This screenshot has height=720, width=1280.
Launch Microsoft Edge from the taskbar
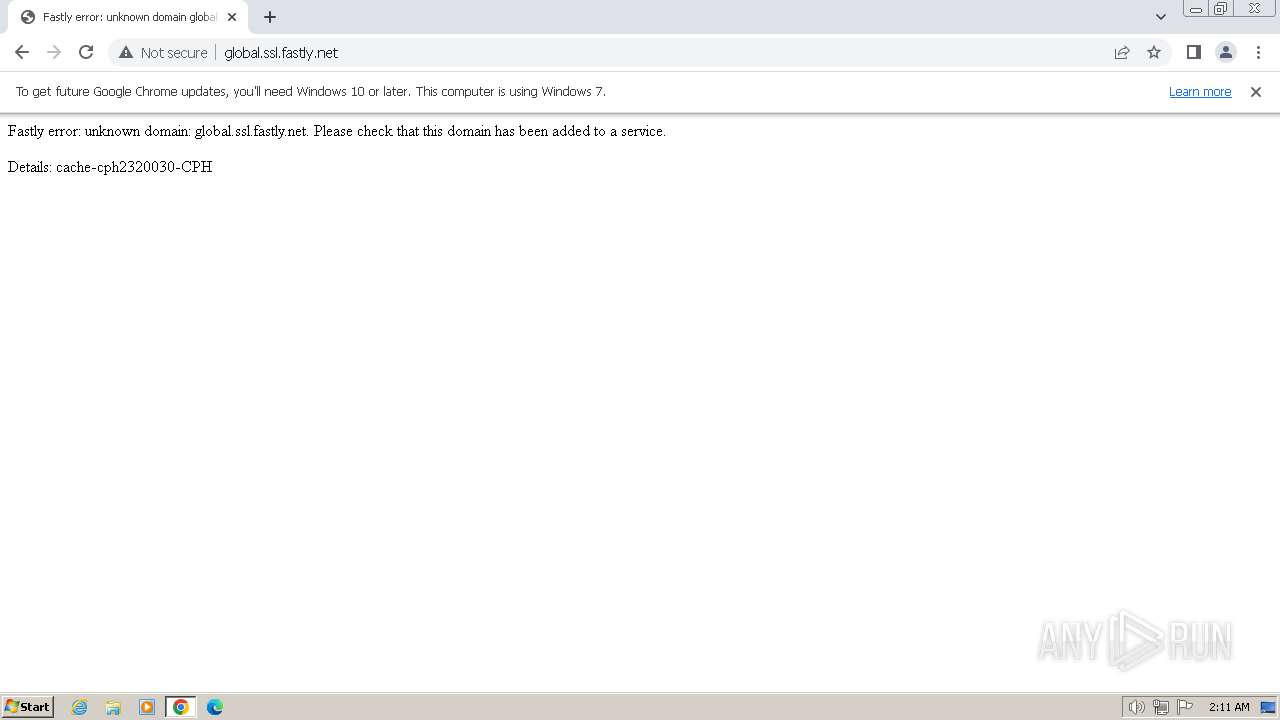[215, 707]
